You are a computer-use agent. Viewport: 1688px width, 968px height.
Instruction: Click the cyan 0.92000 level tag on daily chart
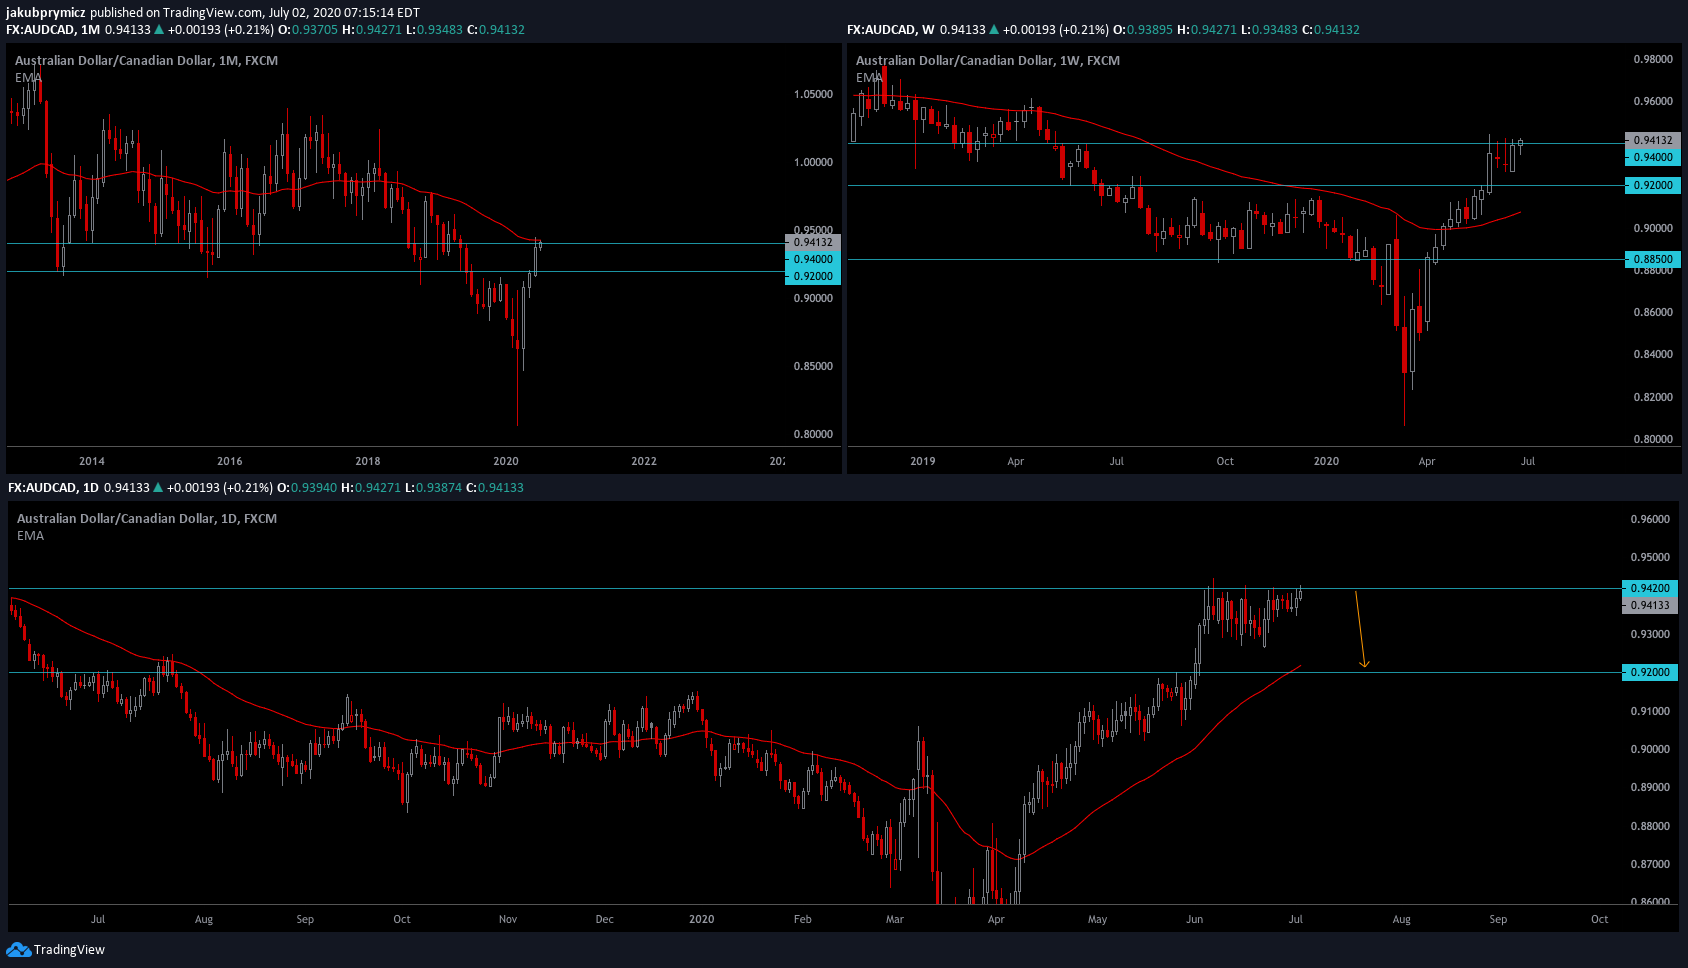pyautogui.click(x=1650, y=672)
